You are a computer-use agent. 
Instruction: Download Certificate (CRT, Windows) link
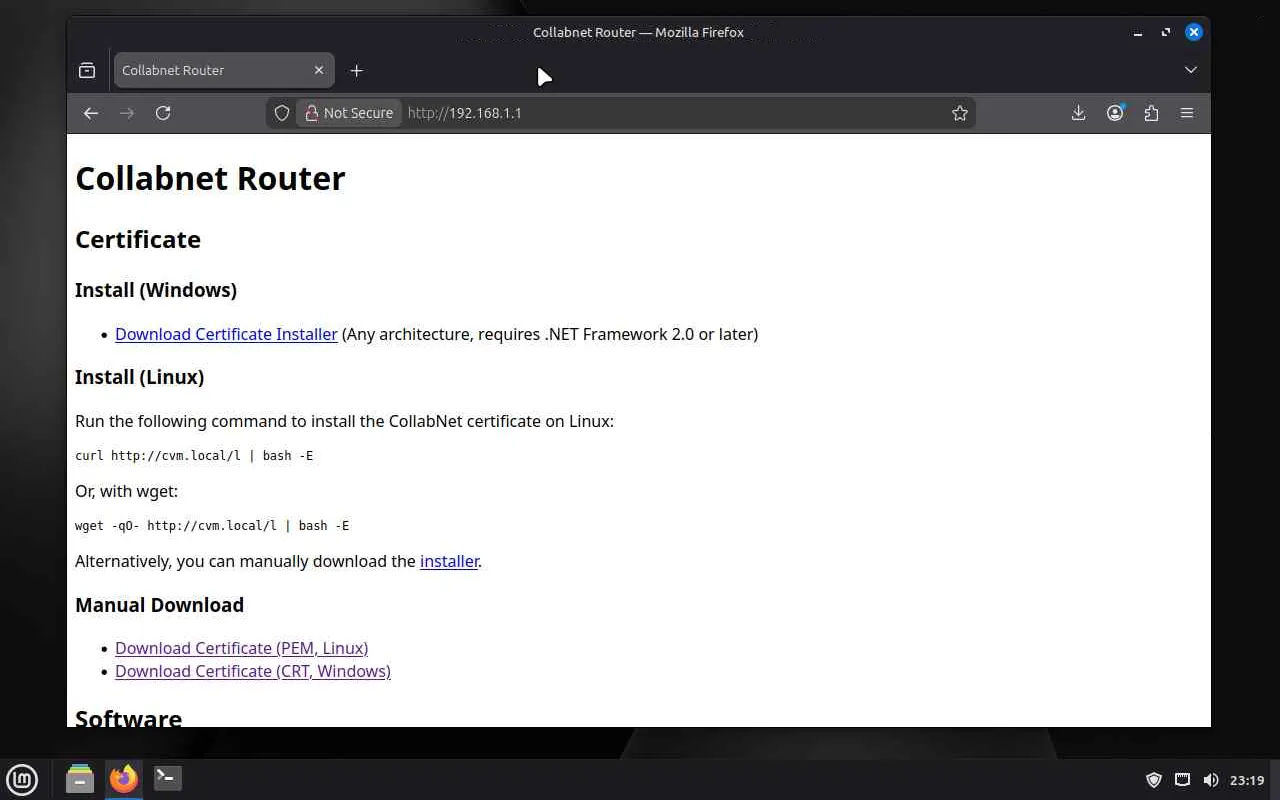[253, 671]
